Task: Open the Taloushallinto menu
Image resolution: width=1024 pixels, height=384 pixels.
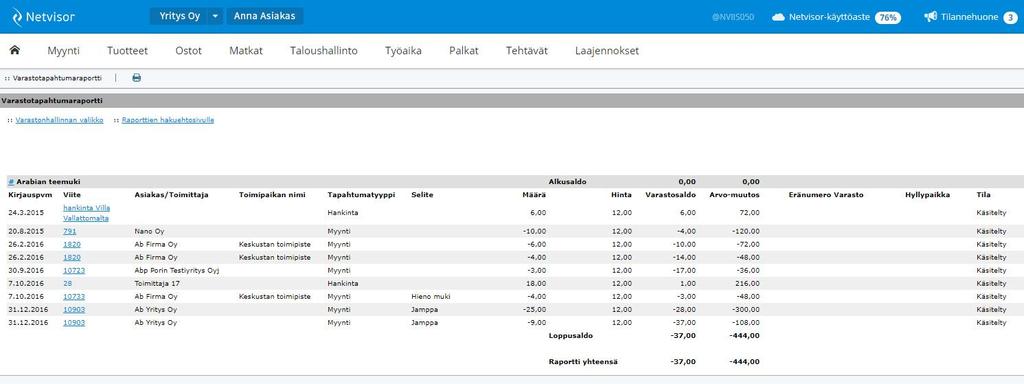Action: pyautogui.click(x=324, y=51)
